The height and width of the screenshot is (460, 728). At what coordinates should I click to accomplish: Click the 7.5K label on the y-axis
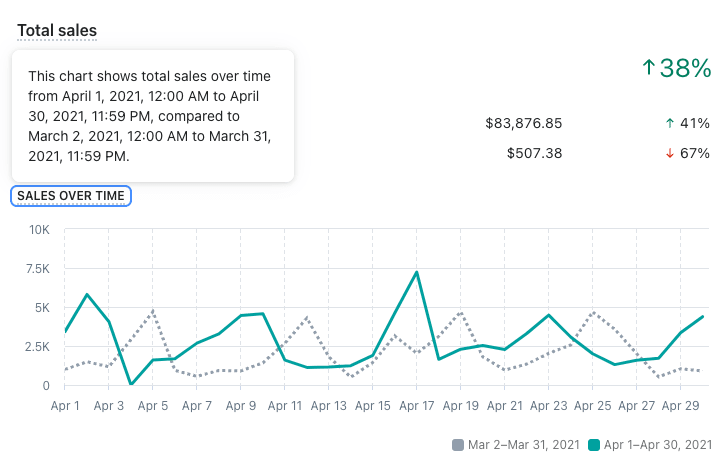(36, 269)
